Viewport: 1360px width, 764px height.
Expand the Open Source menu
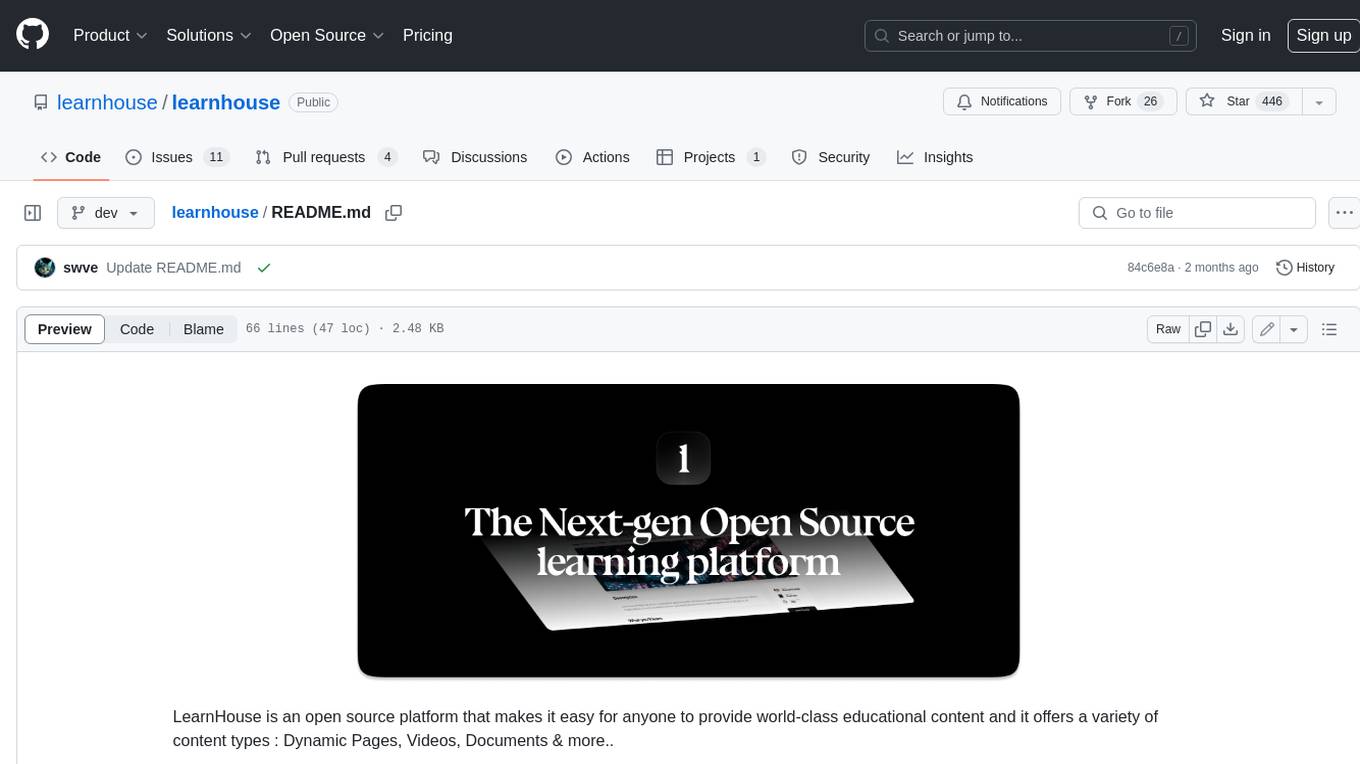pyautogui.click(x=327, y=35)
